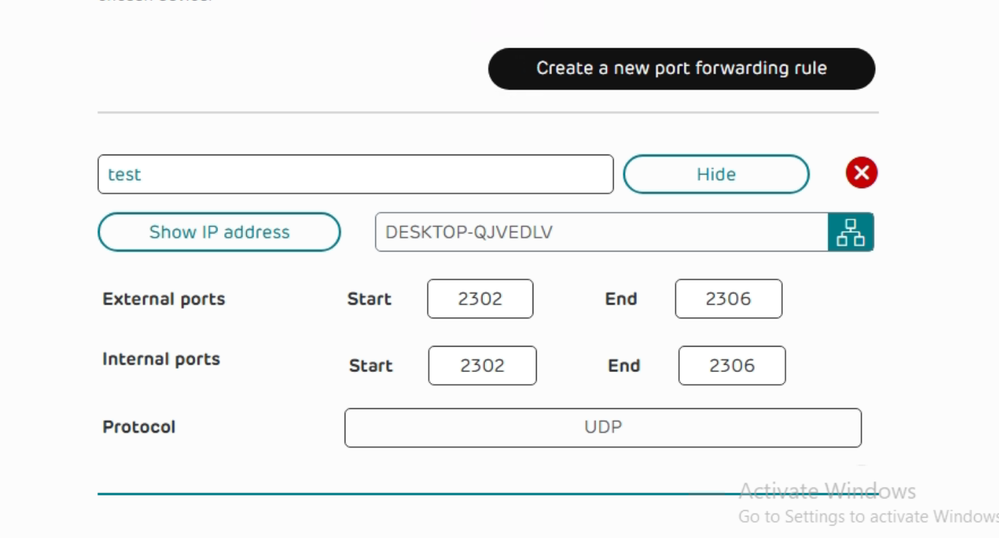Click the End label in Internal ports row
The width and height of the screenshot is (999, 538).
coord(624,366)
